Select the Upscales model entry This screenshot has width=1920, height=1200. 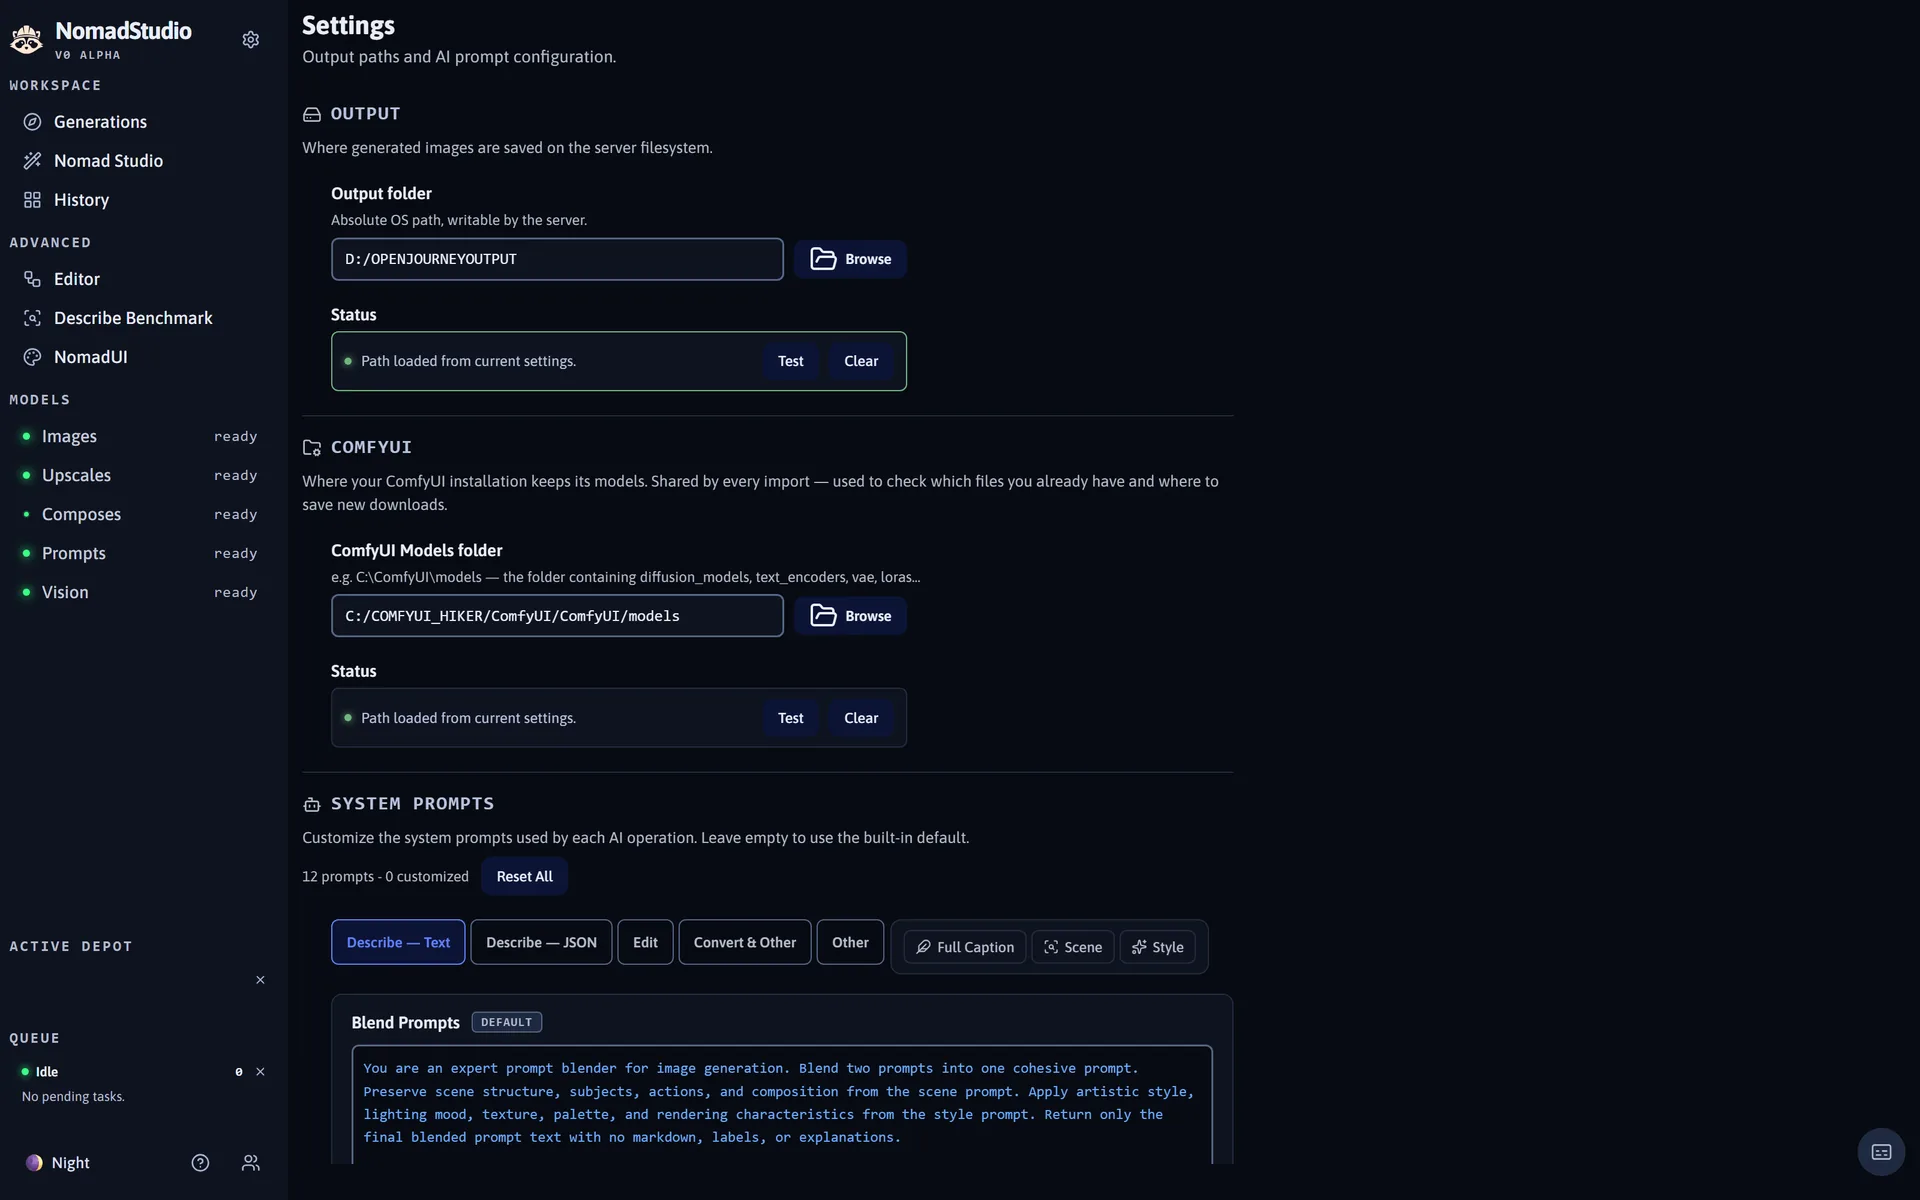tap(139, 476)
